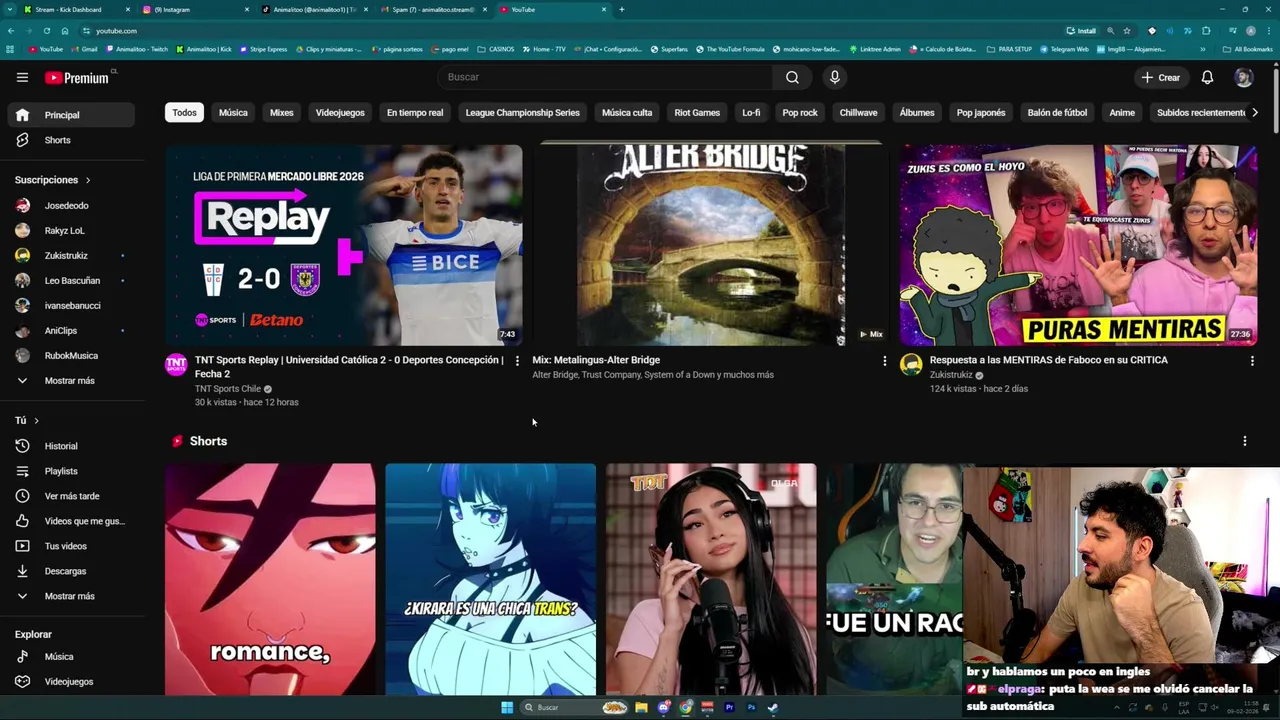Screen dimensions: 1280x720
Task: Open Principal in the sidebar
Action: point(71,115)
